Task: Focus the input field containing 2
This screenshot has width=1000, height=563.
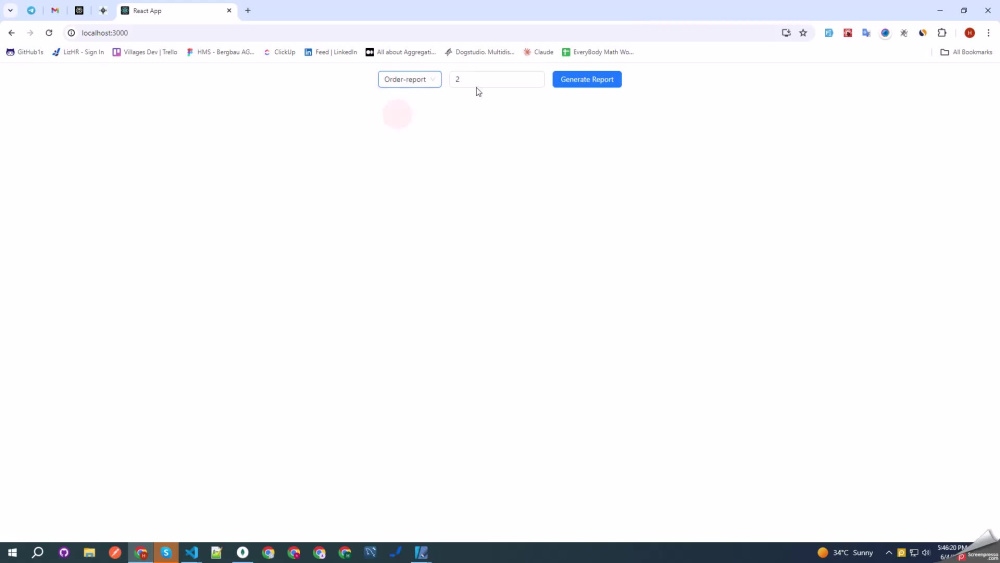Action: pyautogui.click(x=496, y=79)
